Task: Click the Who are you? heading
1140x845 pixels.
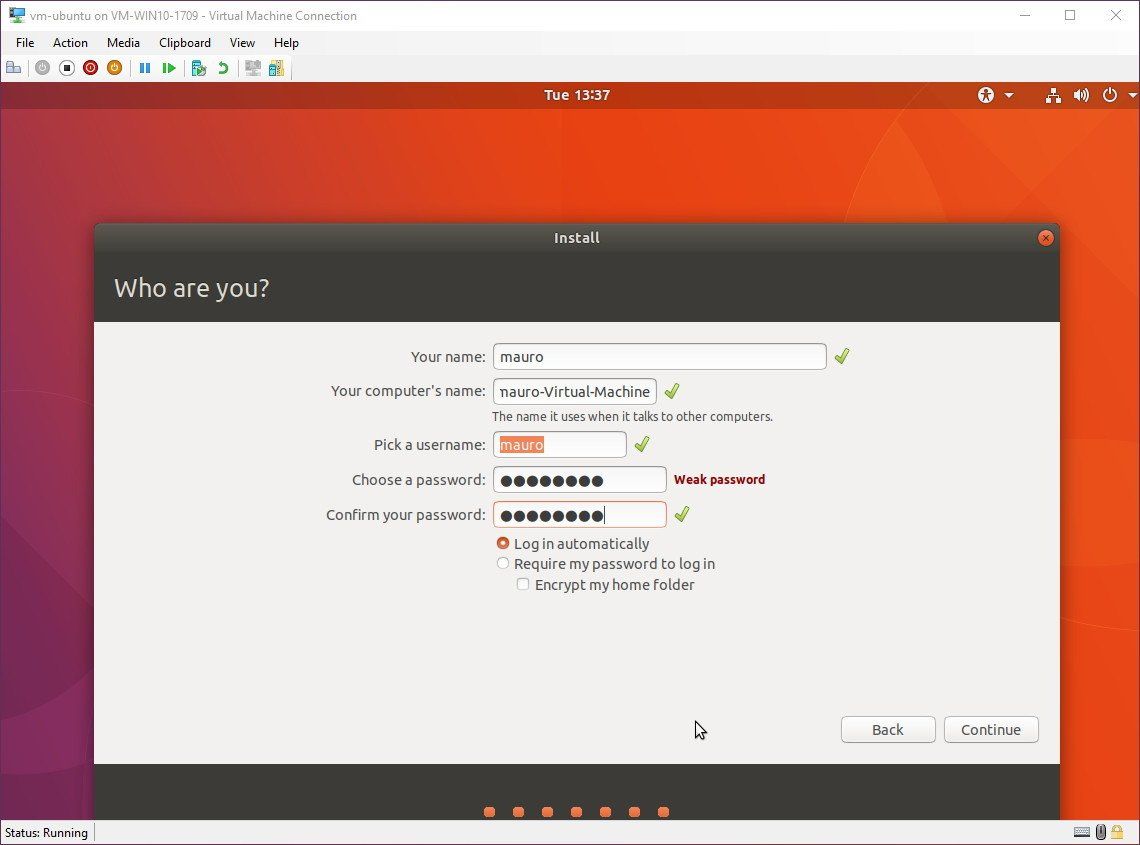Action: 192,288
